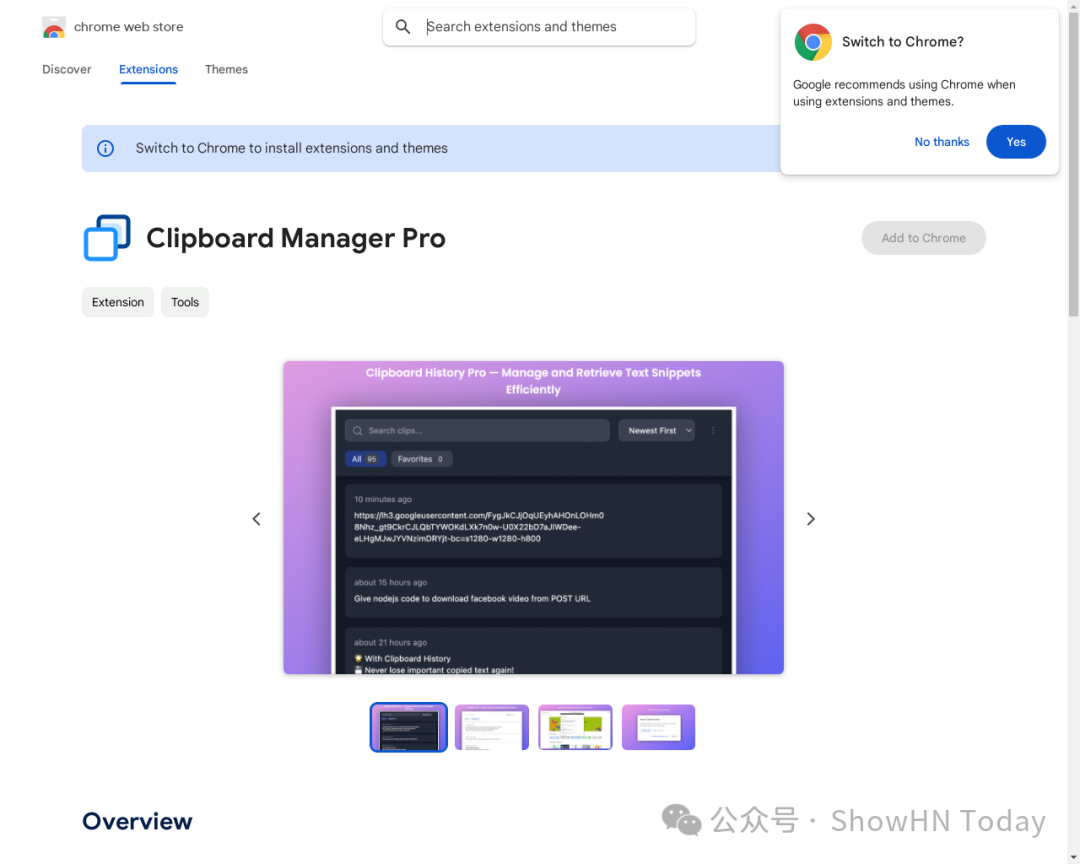Click the Chrome Web Store logo
1080x864 pixels.
(54, 27)
